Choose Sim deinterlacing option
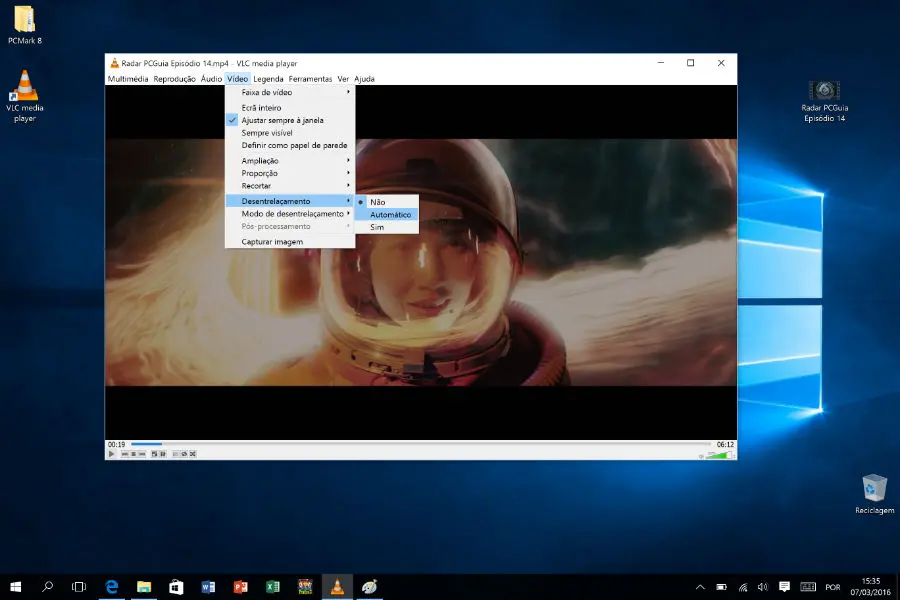This screenshot has height=600, width=900. click(x=386, y=227)
